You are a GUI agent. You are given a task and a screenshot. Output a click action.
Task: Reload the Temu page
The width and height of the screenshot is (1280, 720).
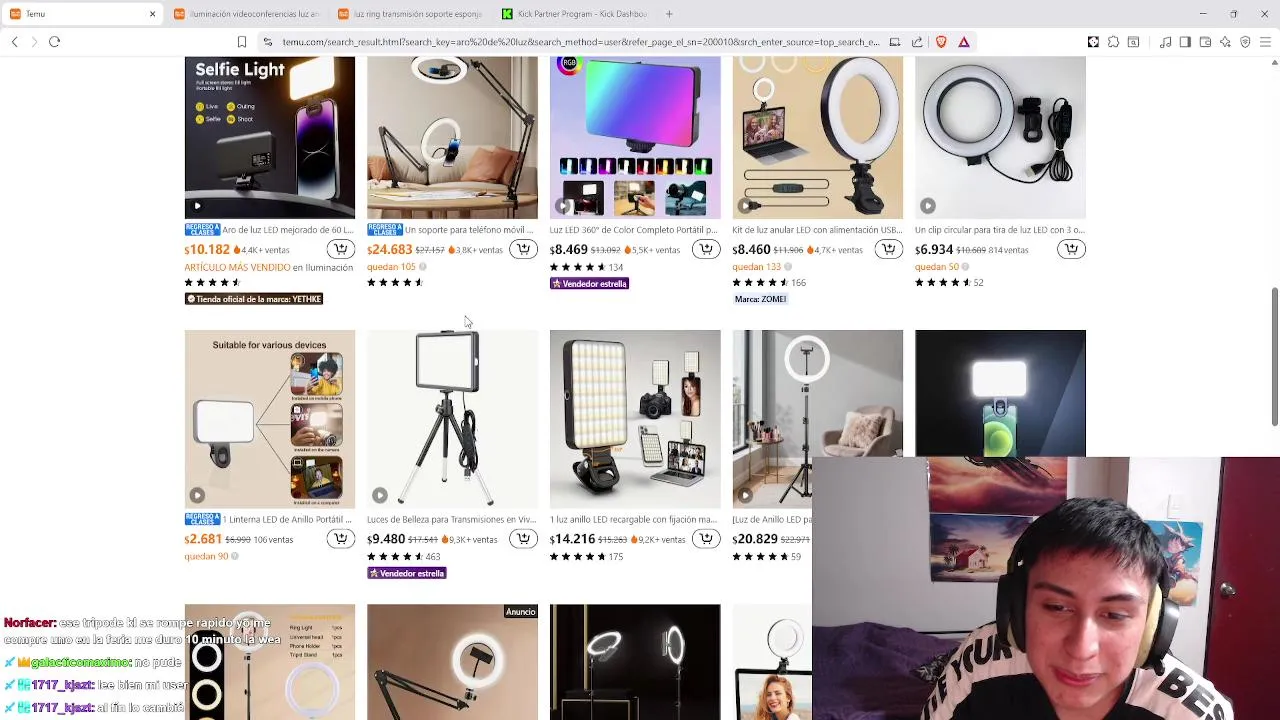(x=55, y=42)
